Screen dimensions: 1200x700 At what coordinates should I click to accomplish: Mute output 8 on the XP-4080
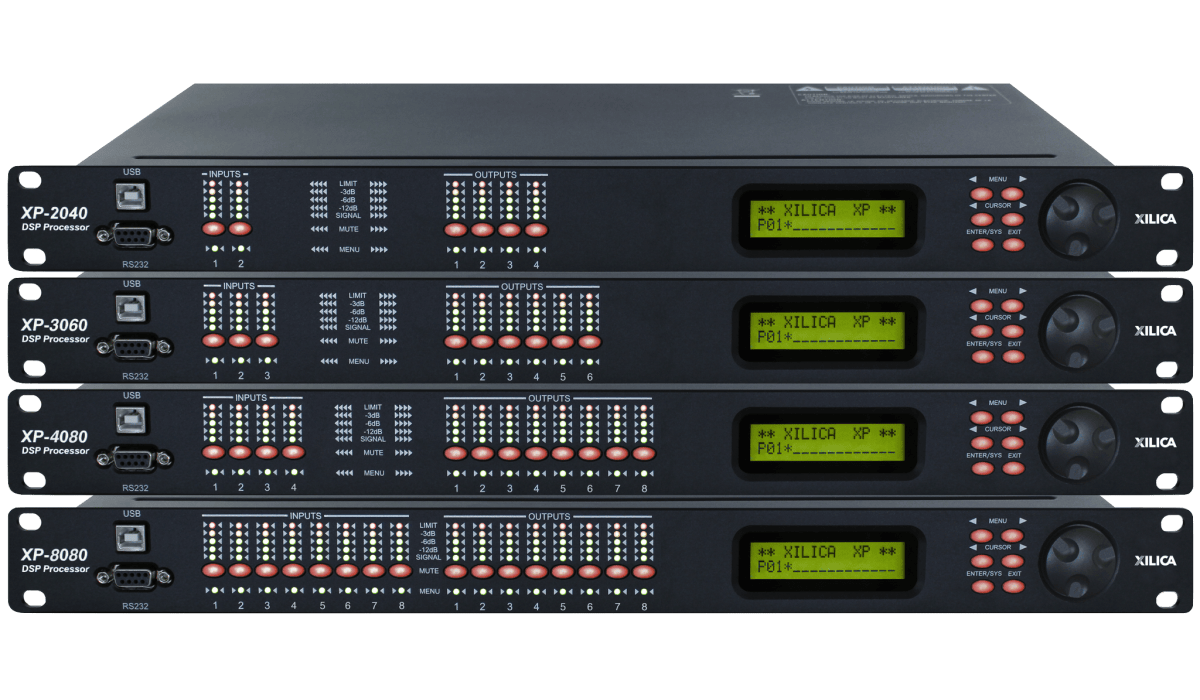644,453
